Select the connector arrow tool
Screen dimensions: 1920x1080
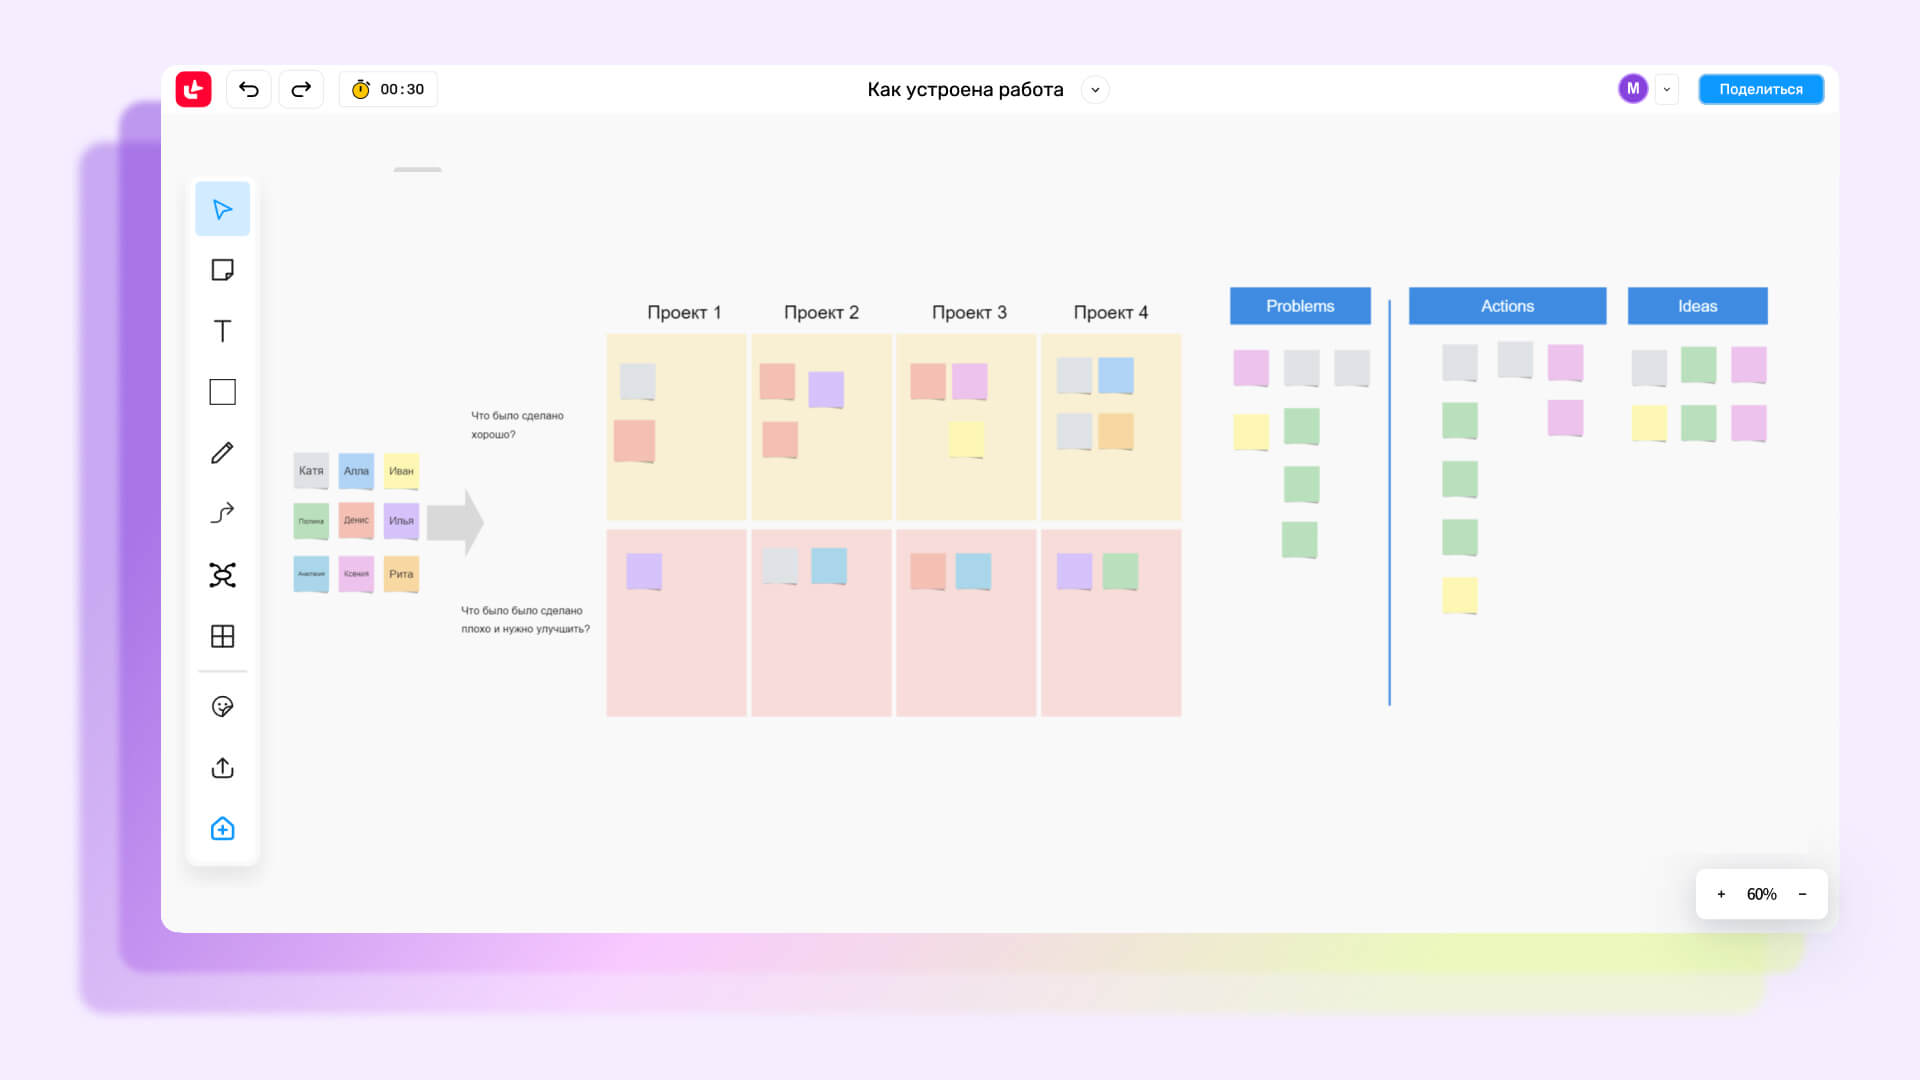[222, 513]
